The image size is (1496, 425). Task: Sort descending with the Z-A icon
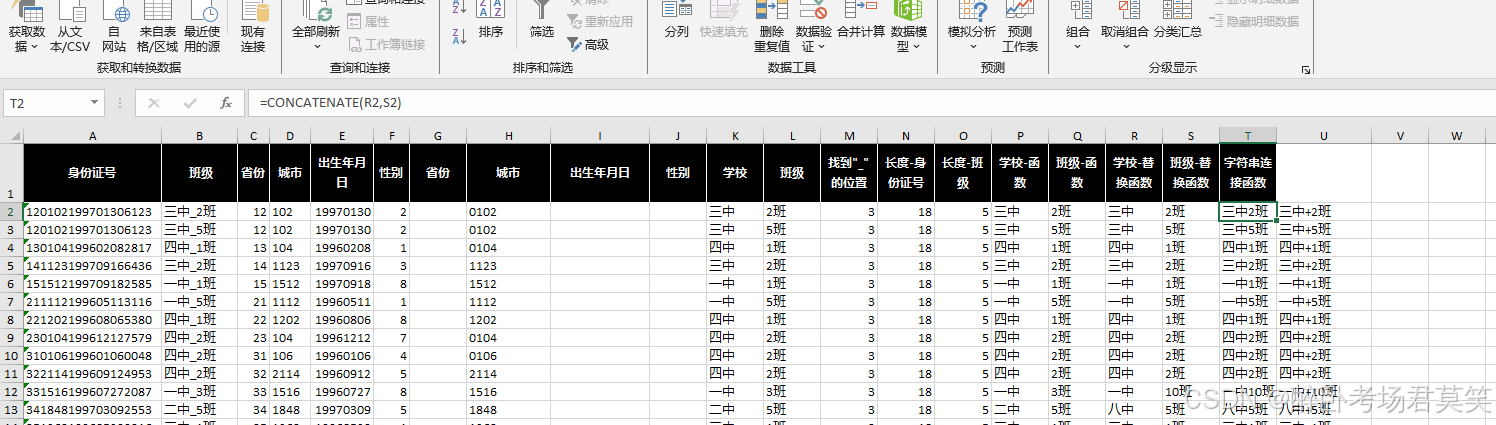point(459,36)
